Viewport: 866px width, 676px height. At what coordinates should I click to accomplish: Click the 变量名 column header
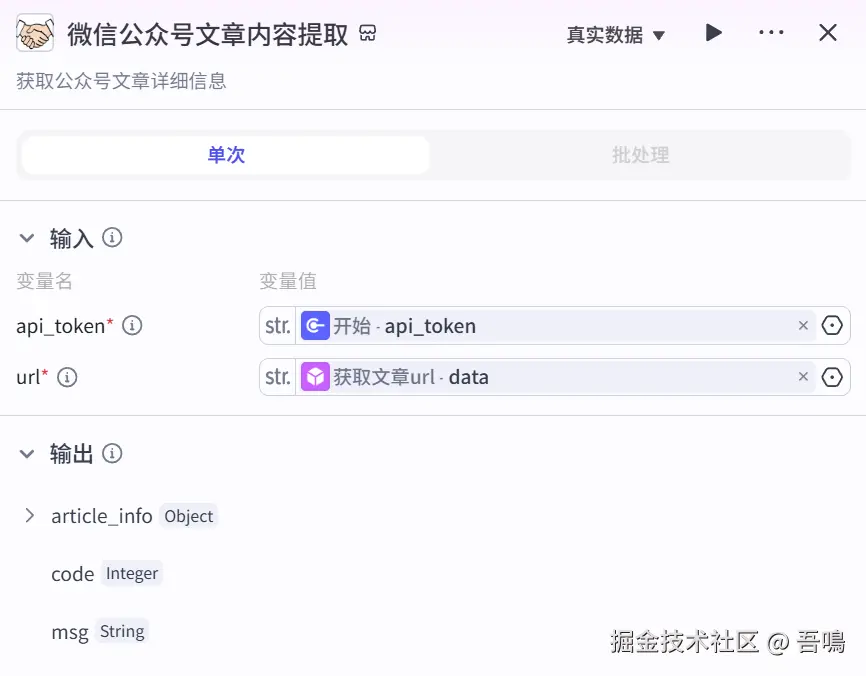pos(44,281)
